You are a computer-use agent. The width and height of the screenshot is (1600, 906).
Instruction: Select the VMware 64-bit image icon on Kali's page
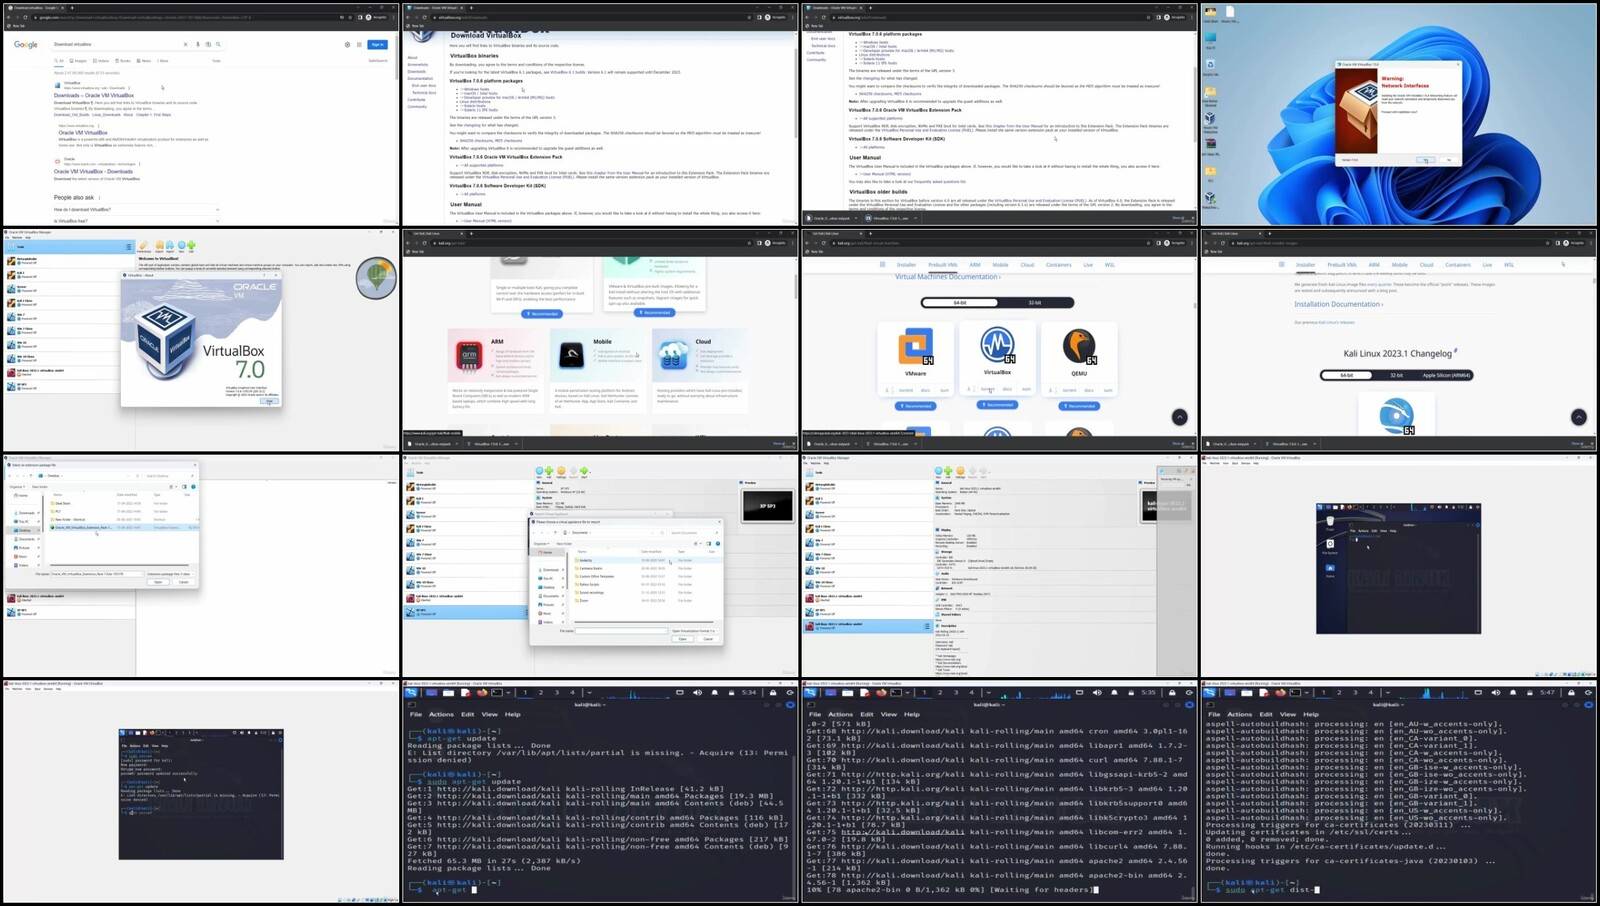[915, 346]
